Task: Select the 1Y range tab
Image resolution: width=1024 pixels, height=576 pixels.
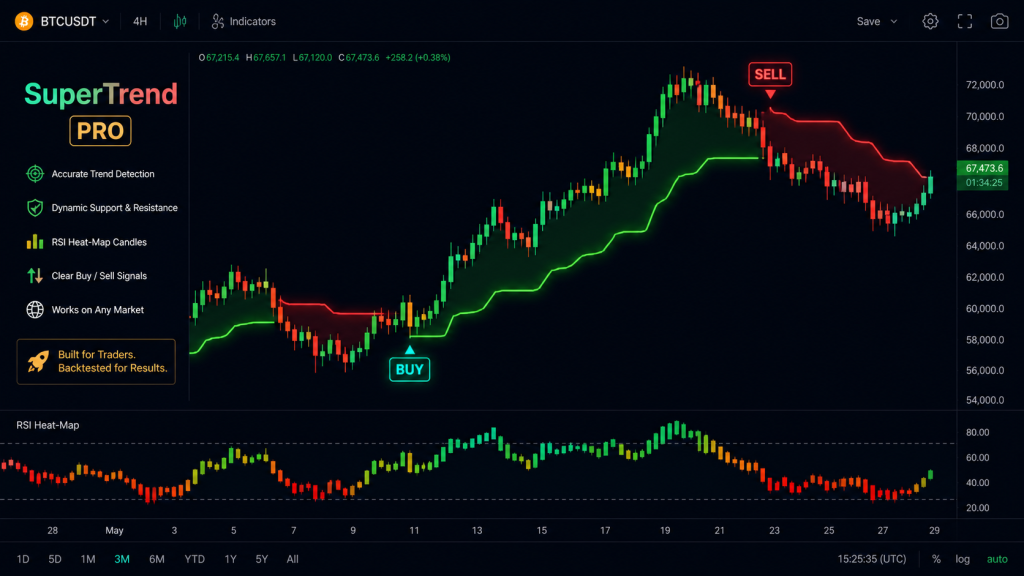Action: coord(230,559)
